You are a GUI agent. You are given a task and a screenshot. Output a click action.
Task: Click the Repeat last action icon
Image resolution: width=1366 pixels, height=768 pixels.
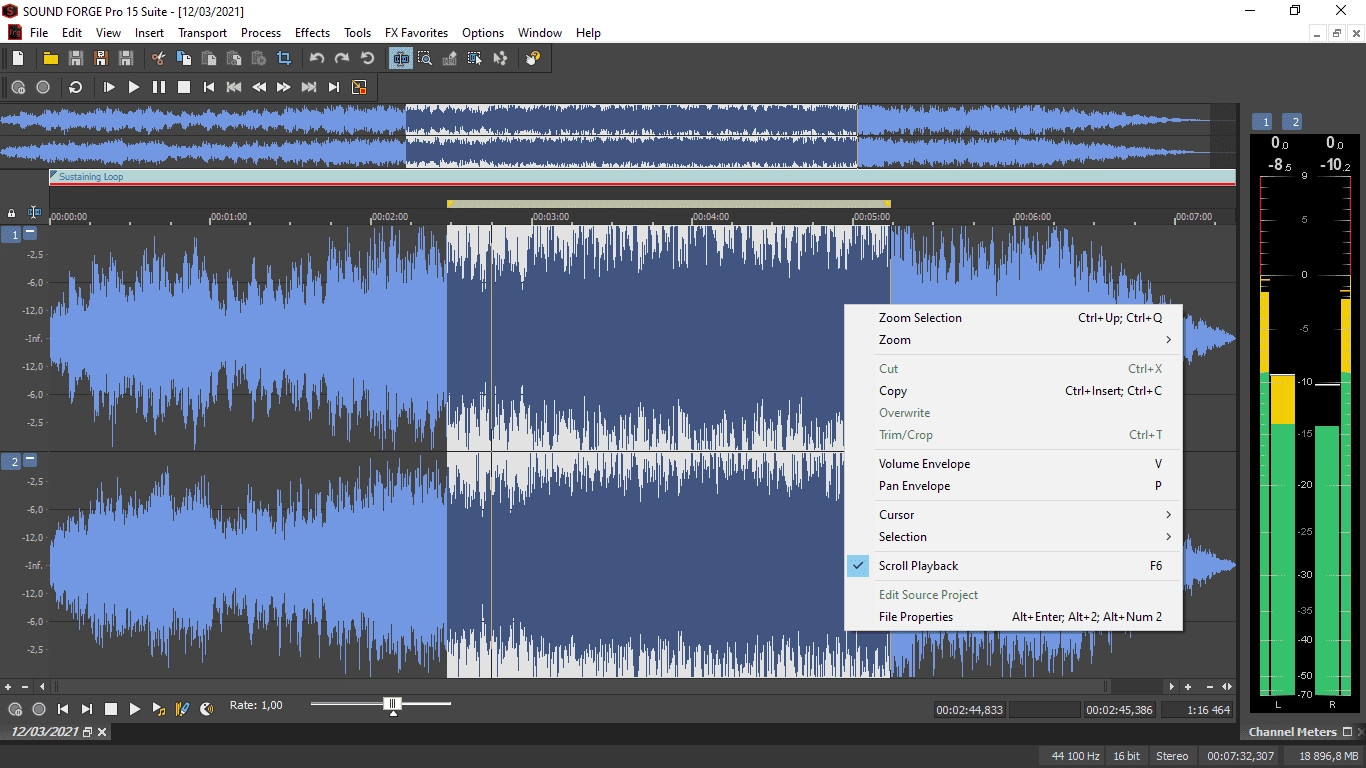(367, 59)
